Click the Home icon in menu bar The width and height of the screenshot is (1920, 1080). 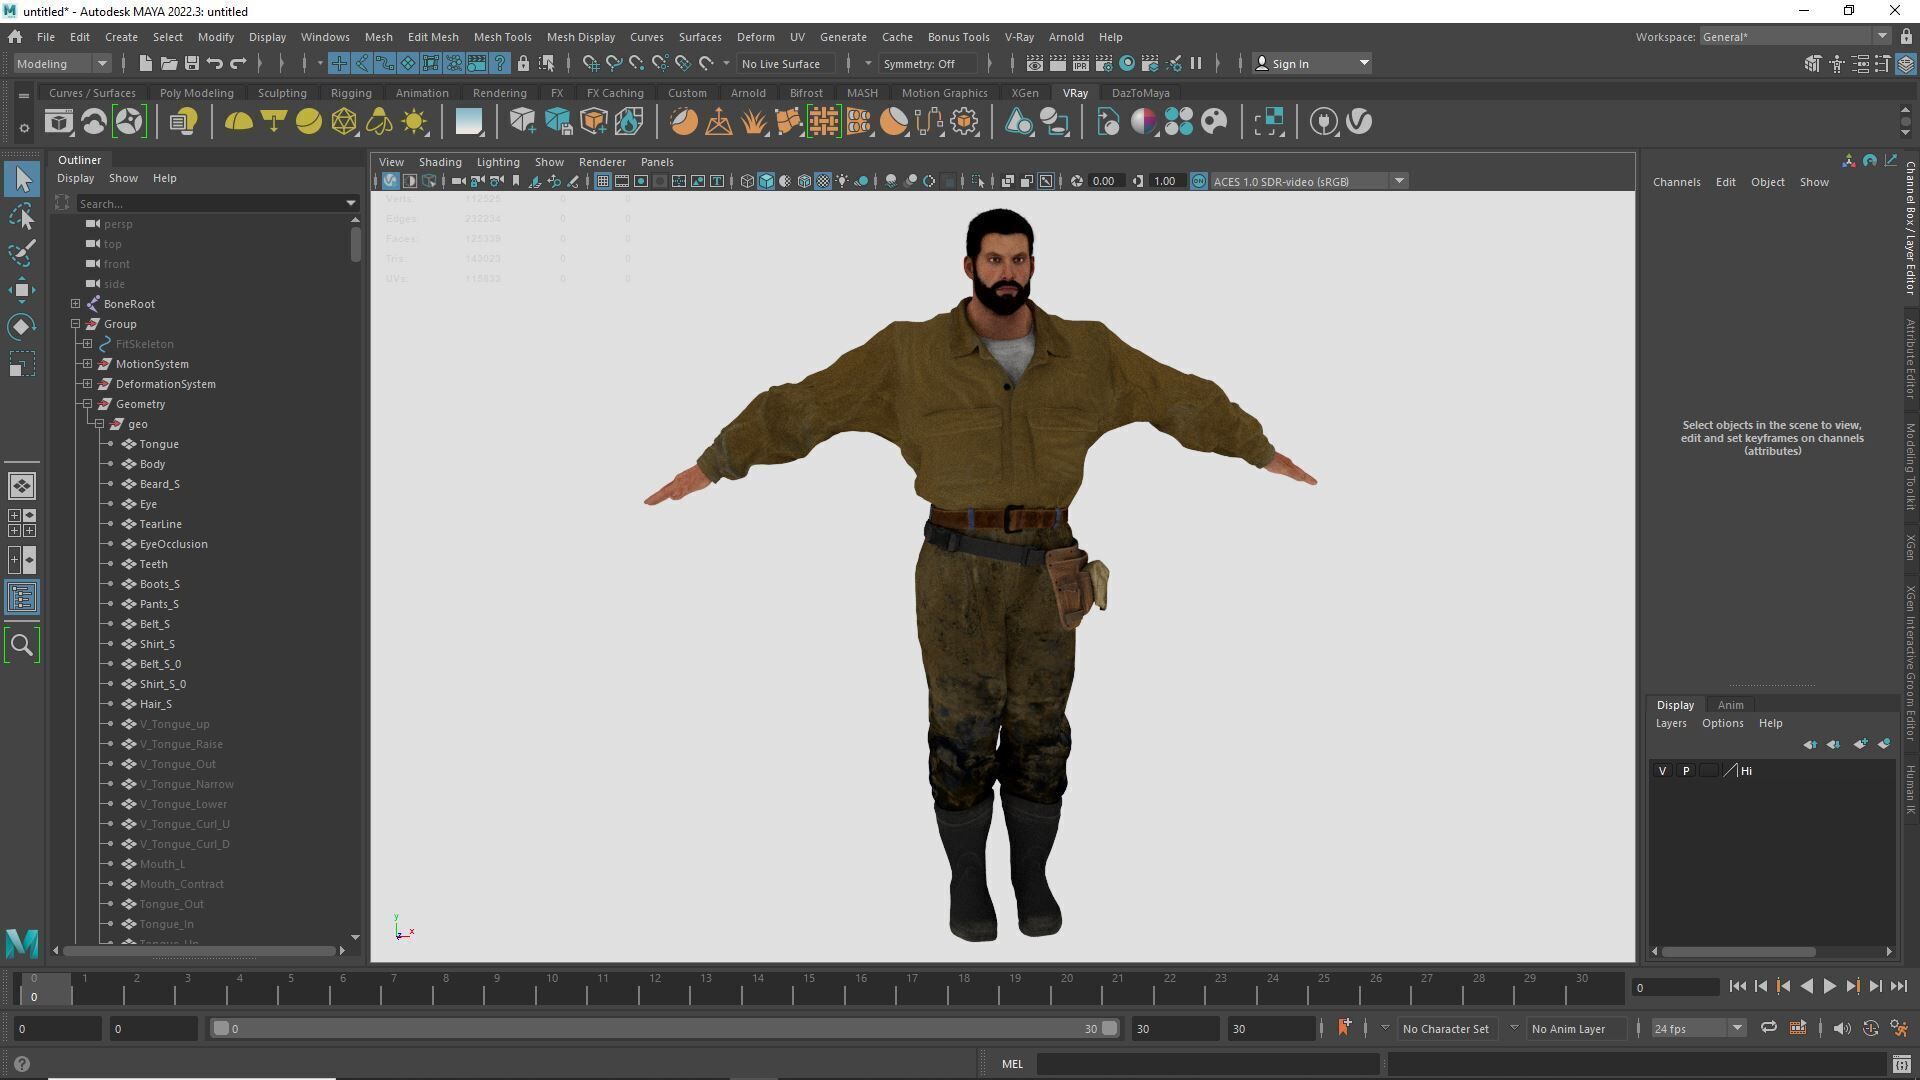click(x=15, y=37)
